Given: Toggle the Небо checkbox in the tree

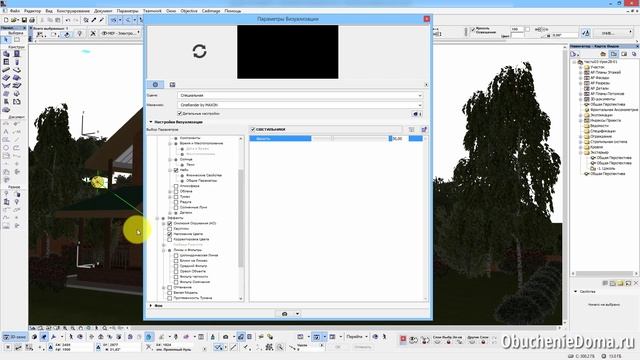Looking at the screenshot, I should coord(176,170).
